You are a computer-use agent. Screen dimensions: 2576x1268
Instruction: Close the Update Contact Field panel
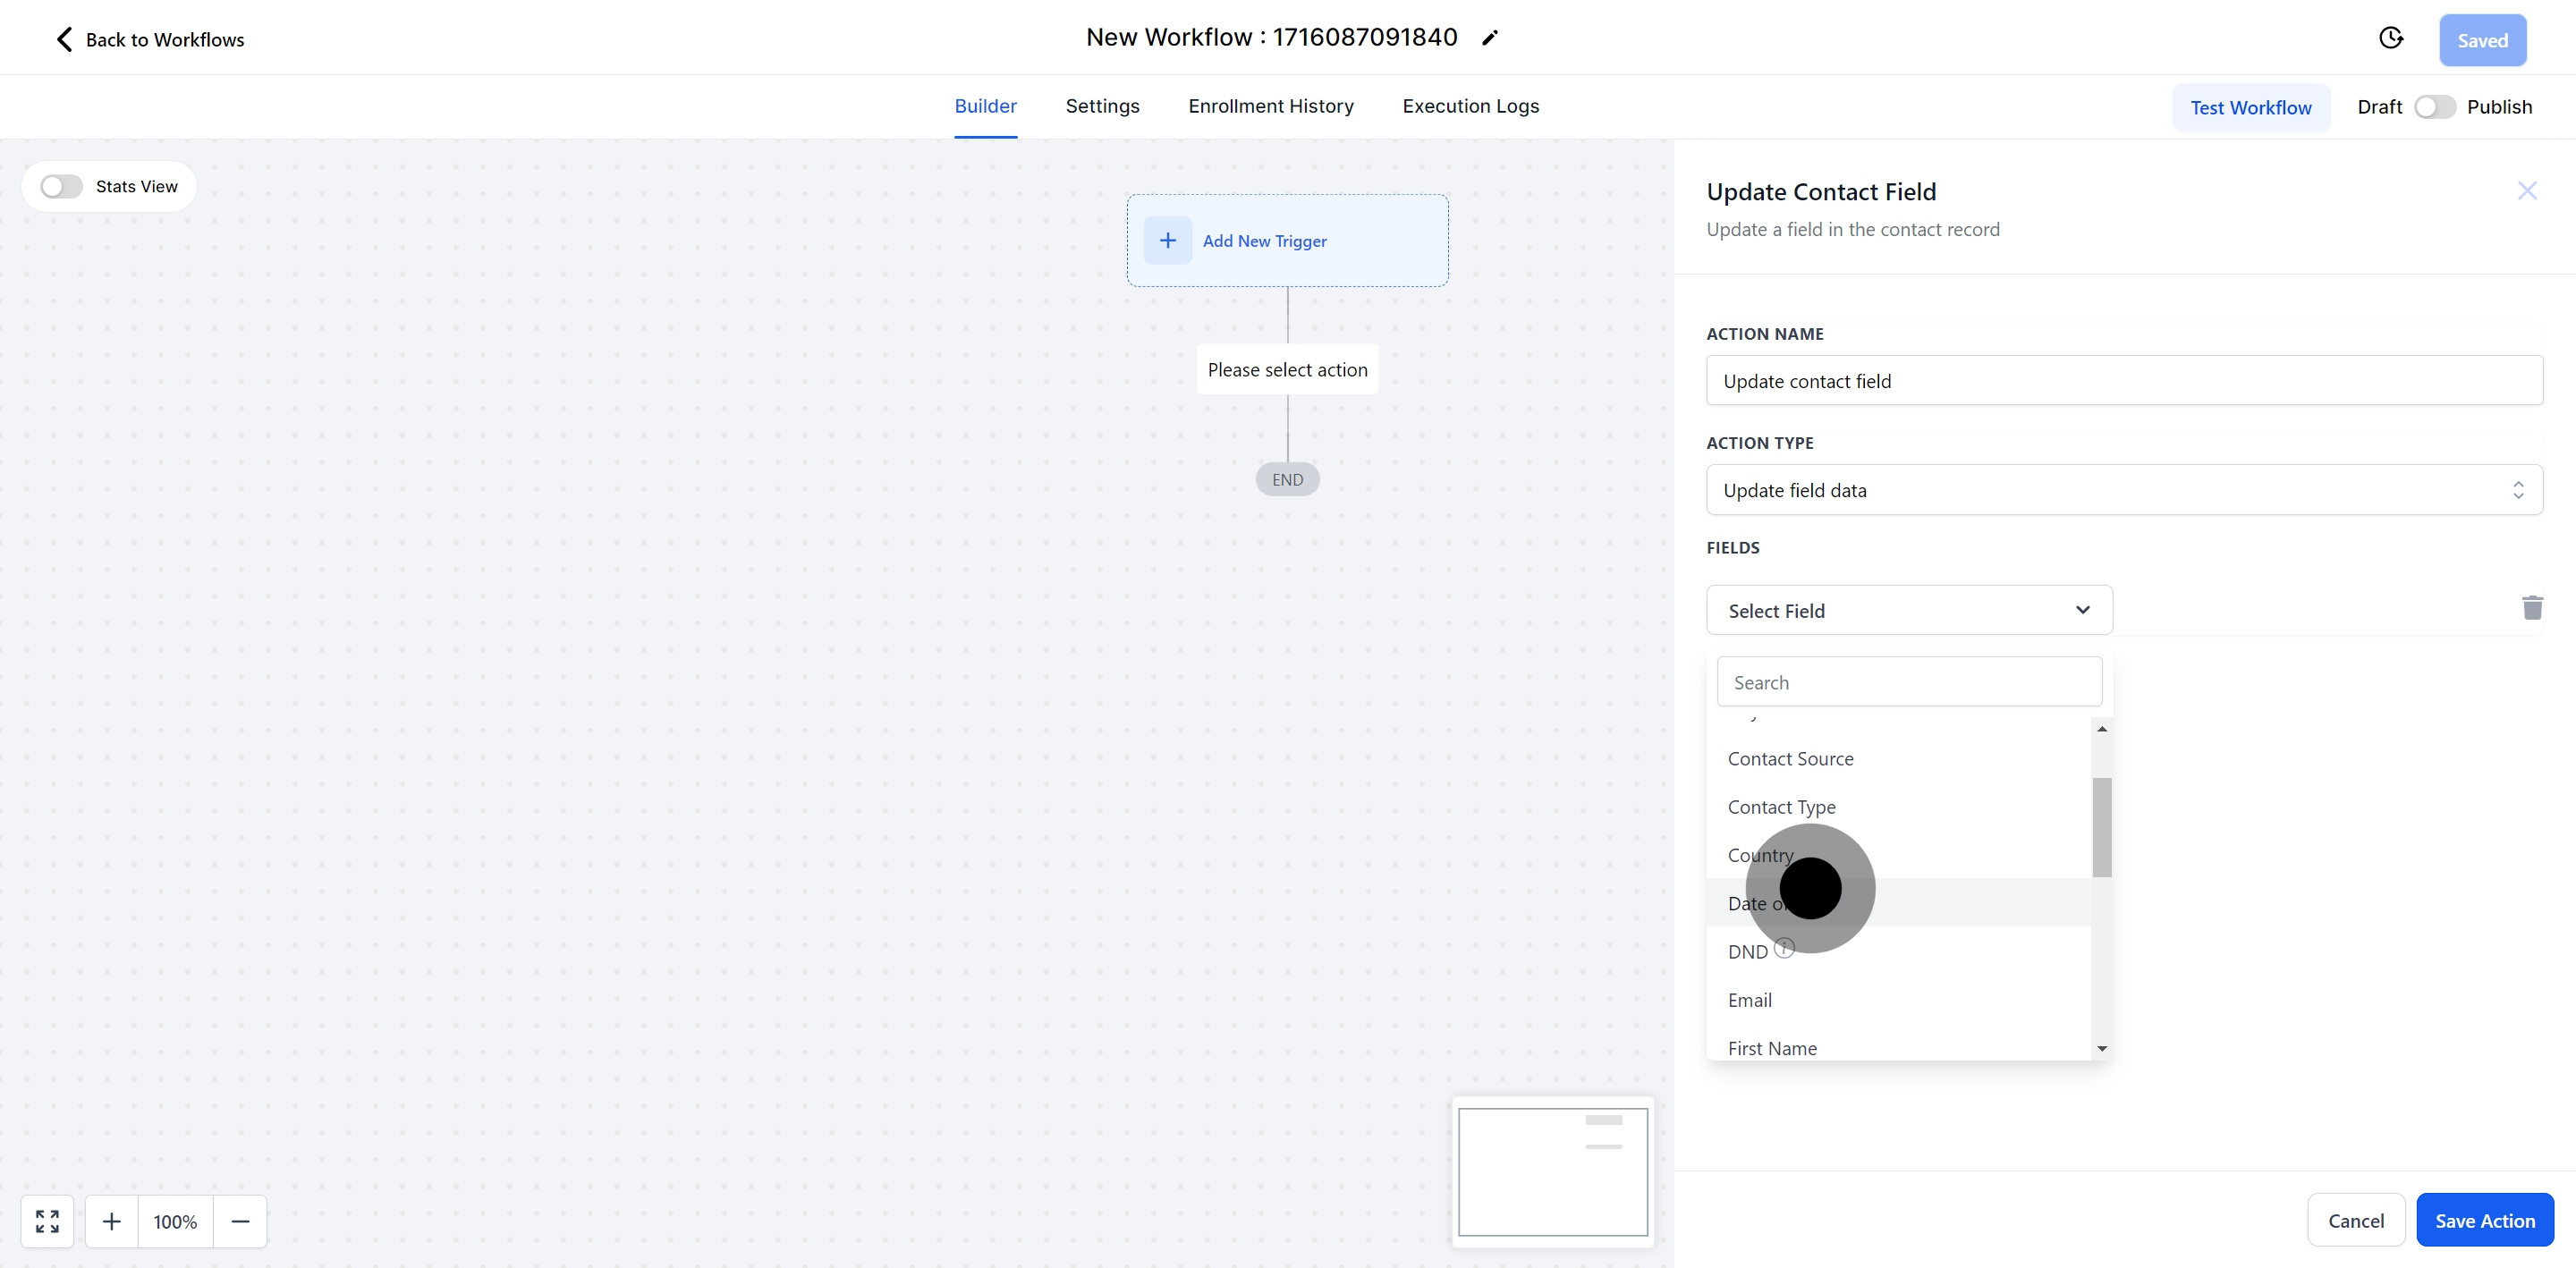(2527, 191)
